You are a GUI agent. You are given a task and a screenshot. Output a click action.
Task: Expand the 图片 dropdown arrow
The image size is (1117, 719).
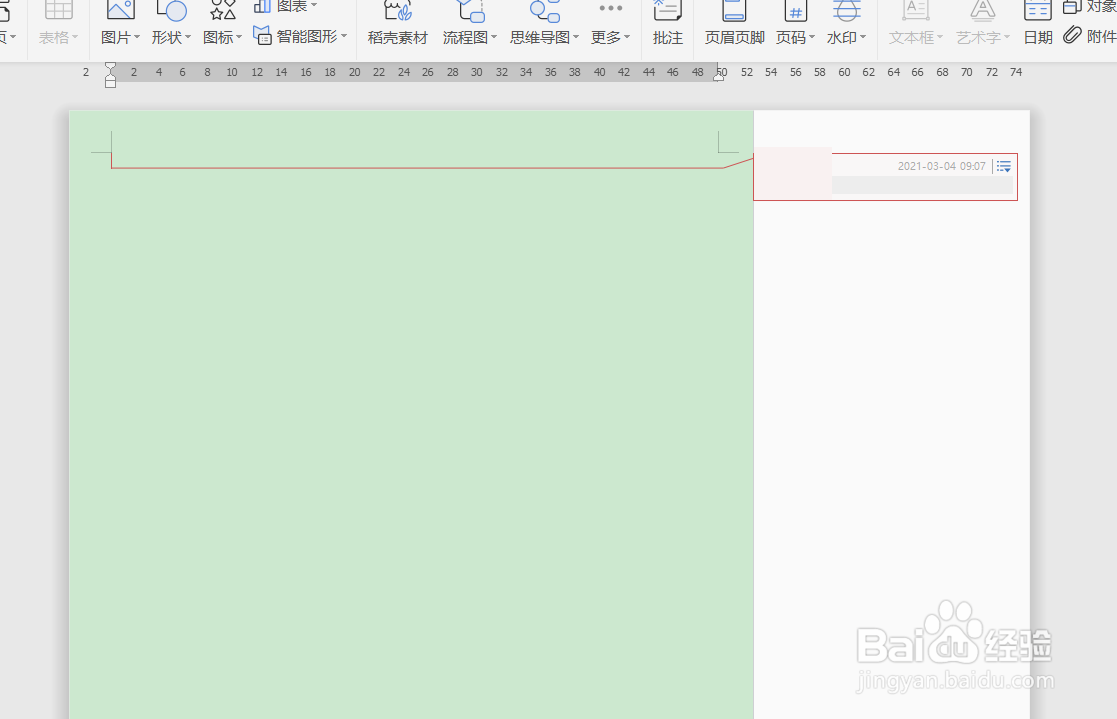(137, 37)
